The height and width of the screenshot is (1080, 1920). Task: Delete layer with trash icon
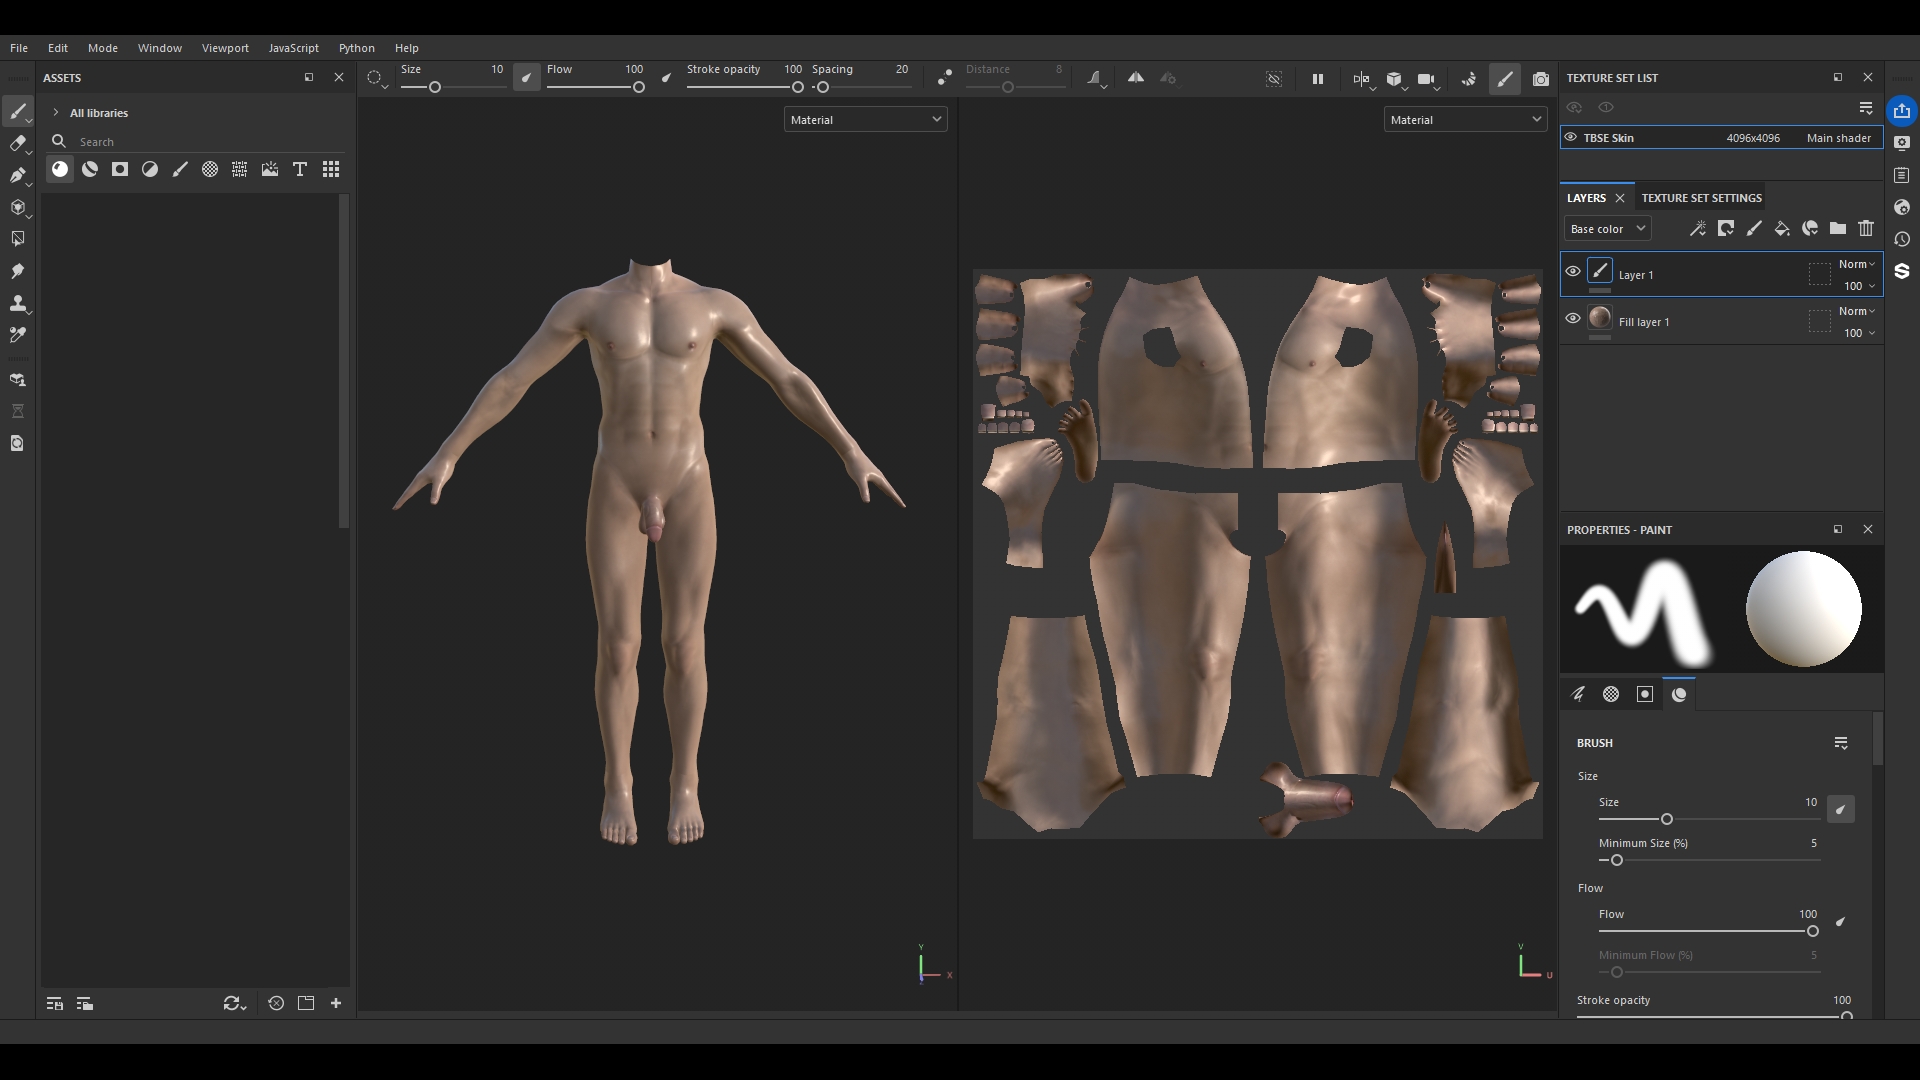pyautogui.click(x=1866, y=229)
